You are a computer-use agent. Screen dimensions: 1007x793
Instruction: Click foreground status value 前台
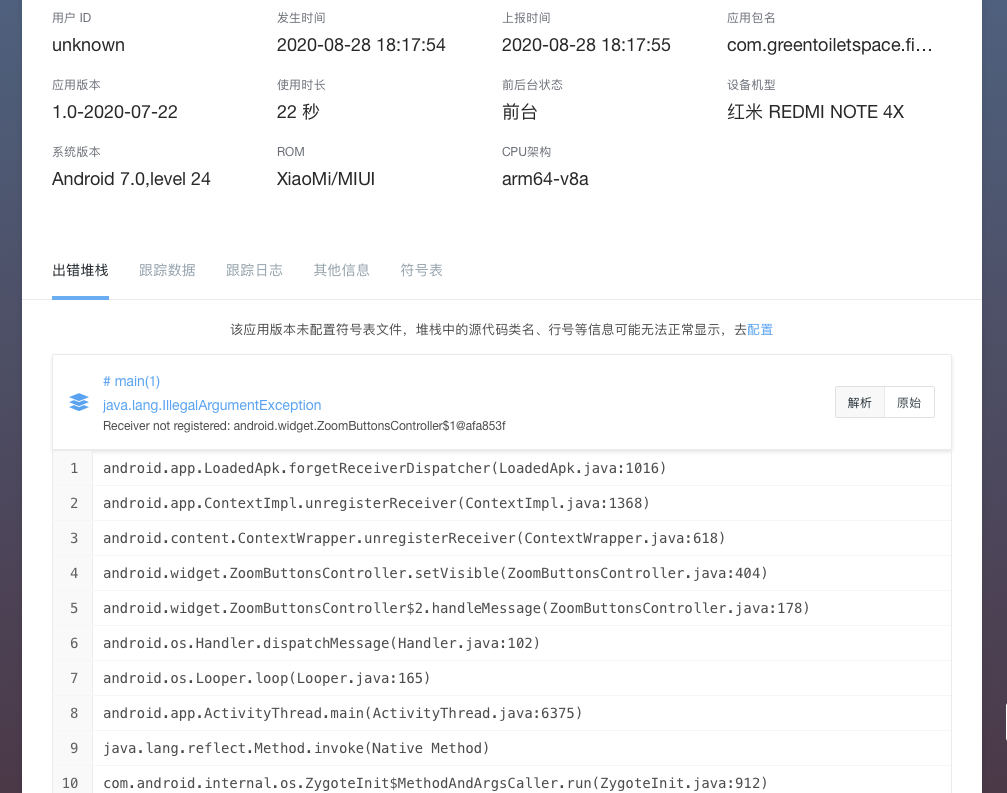pos(520,112)
